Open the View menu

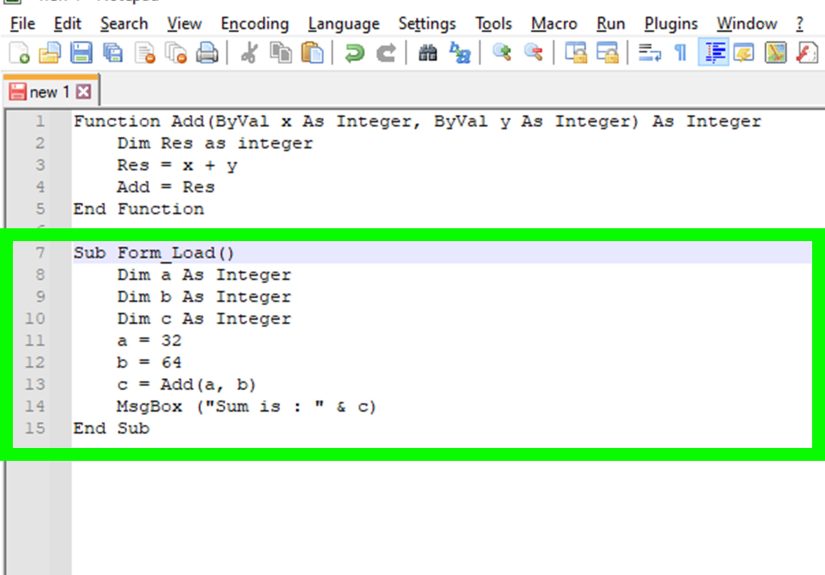[184, 24]
